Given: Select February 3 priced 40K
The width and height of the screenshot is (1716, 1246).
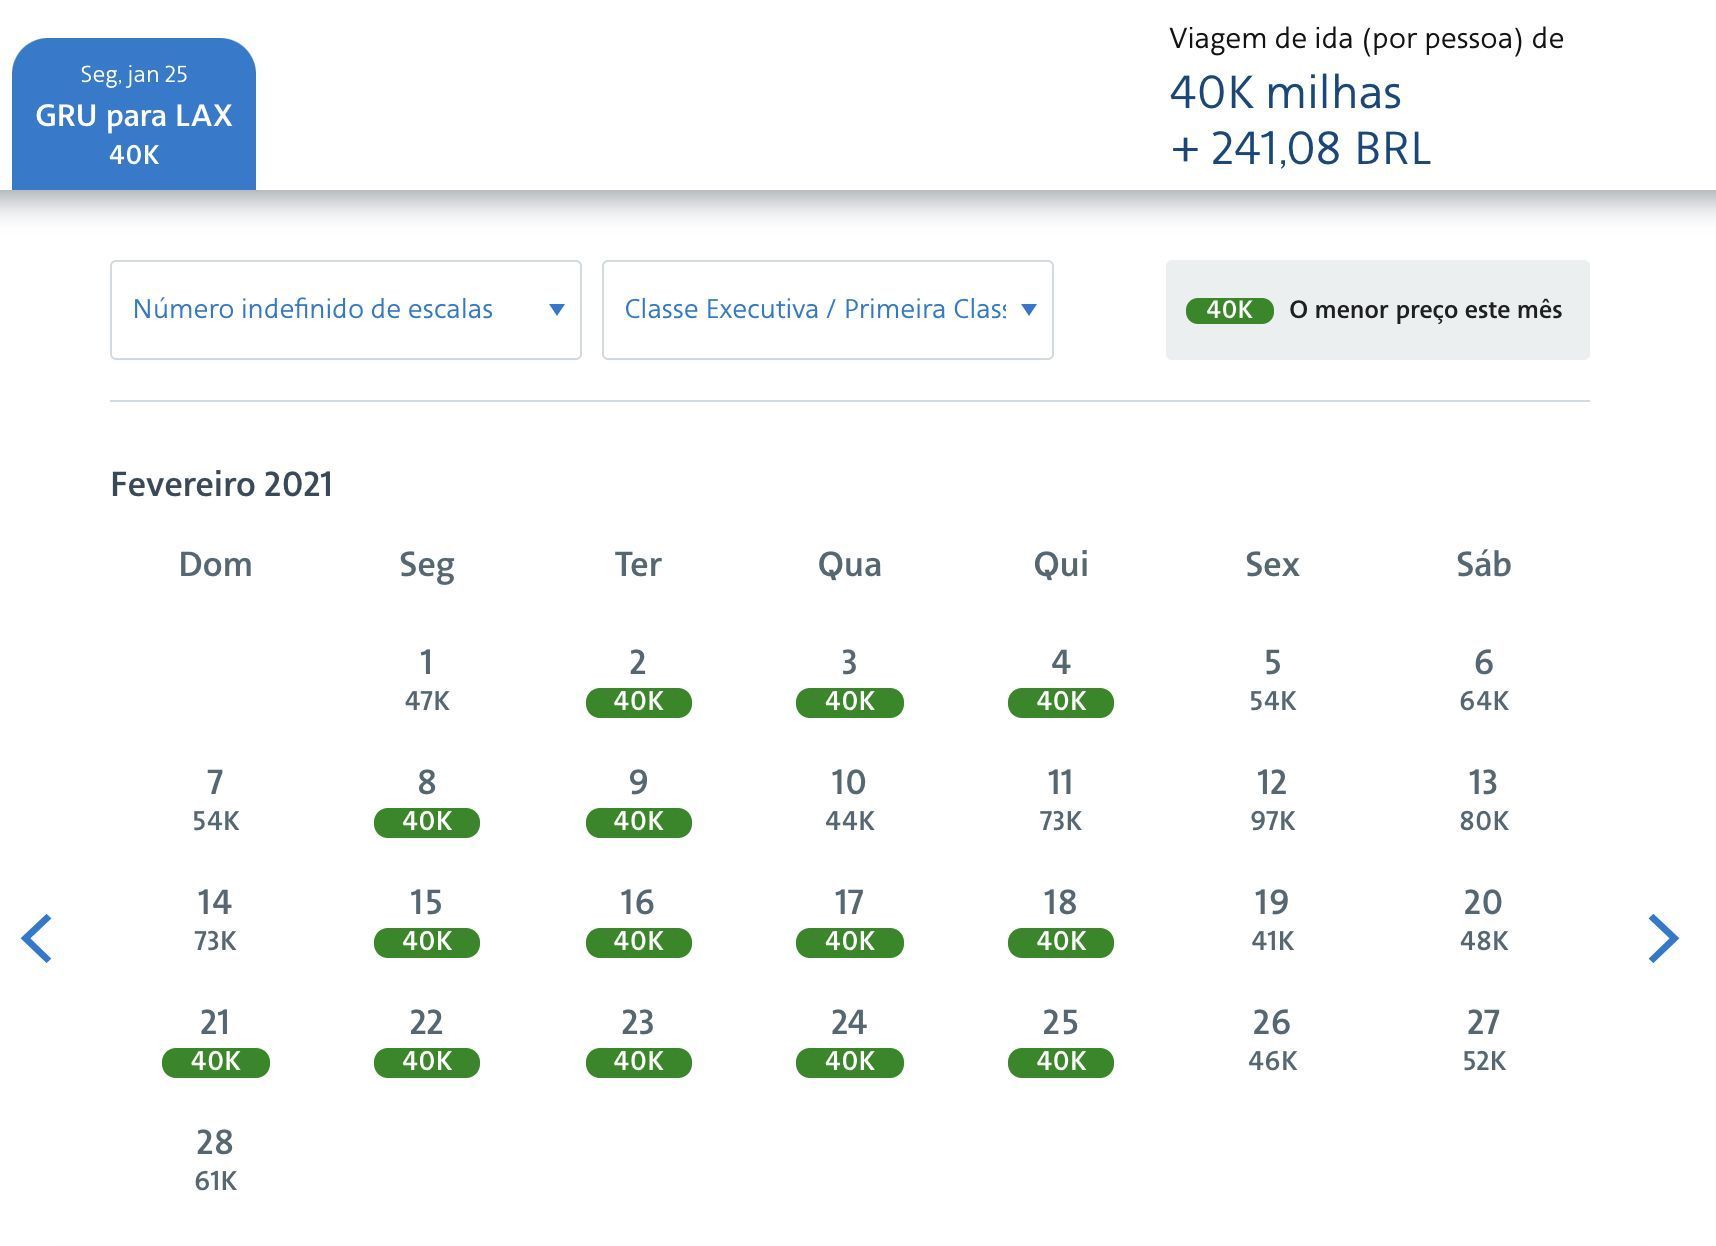Looking at the screenshot, I should coord(850,680).
